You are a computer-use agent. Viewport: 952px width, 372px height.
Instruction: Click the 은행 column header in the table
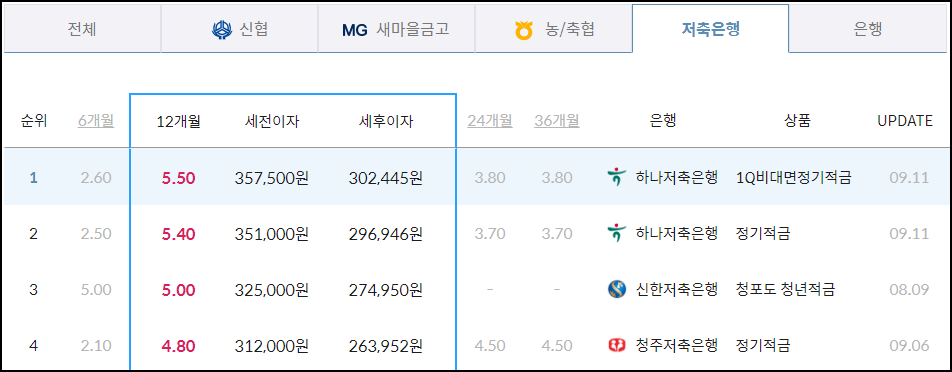click(662, 121)
